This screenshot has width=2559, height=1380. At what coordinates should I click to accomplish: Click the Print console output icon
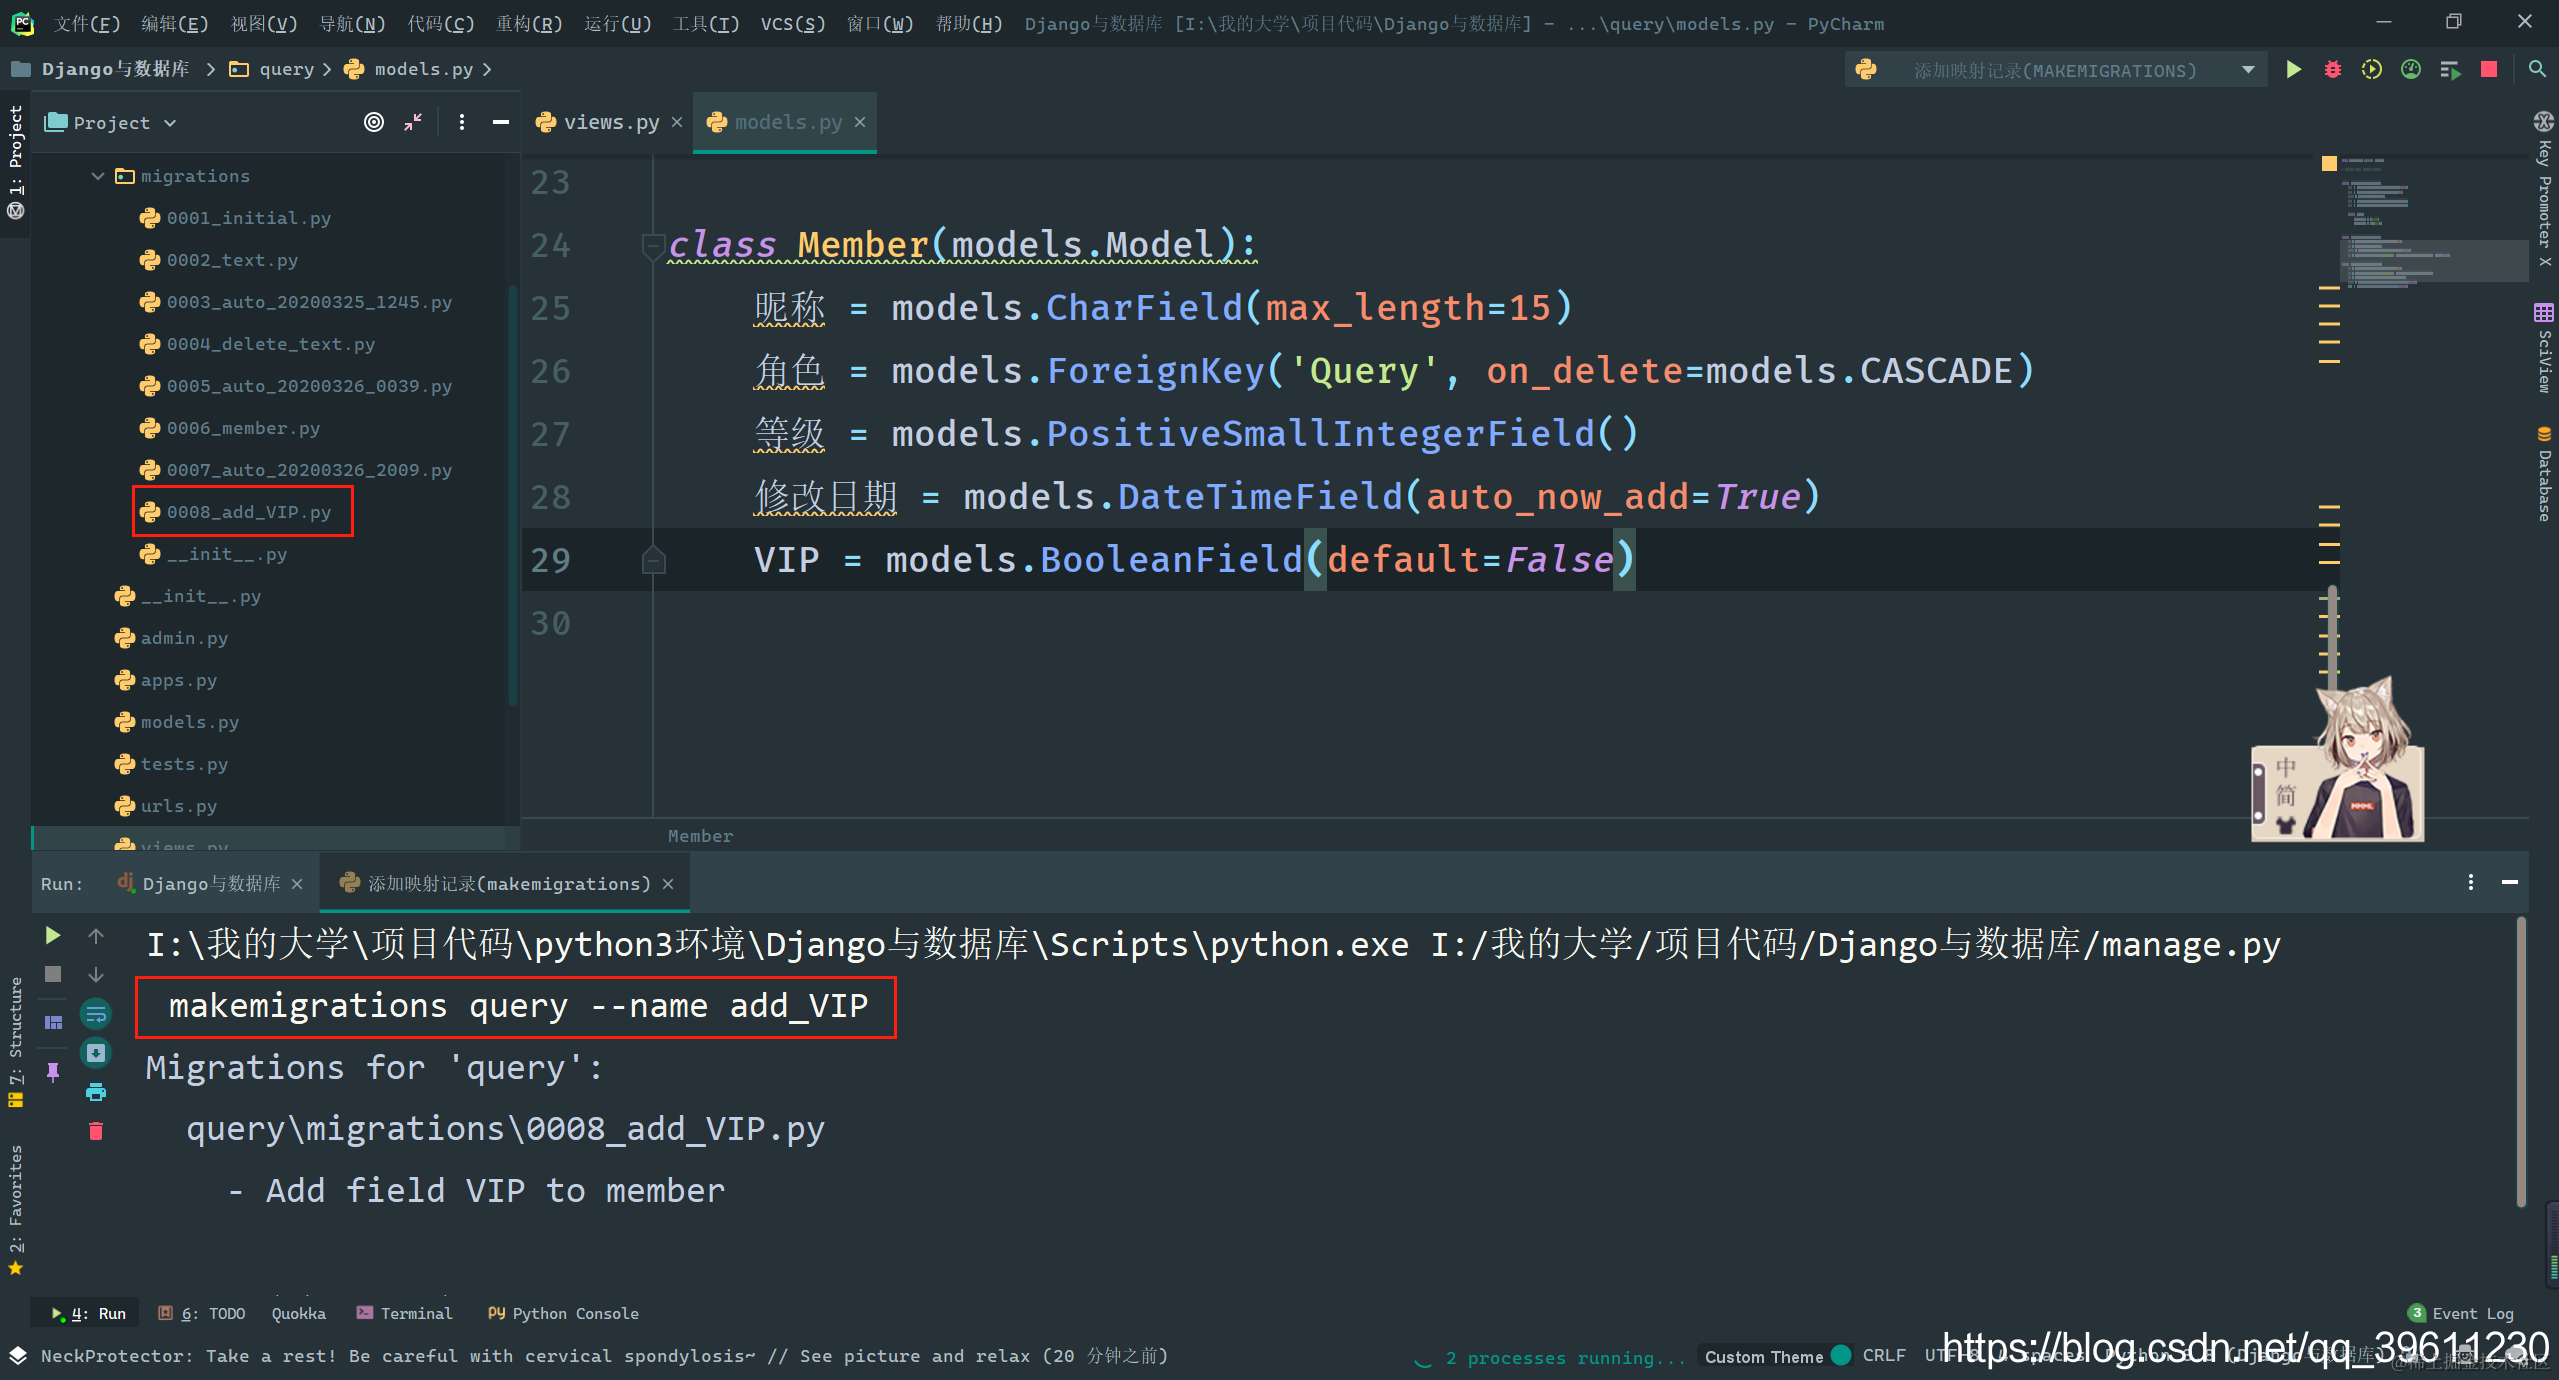96,1092
